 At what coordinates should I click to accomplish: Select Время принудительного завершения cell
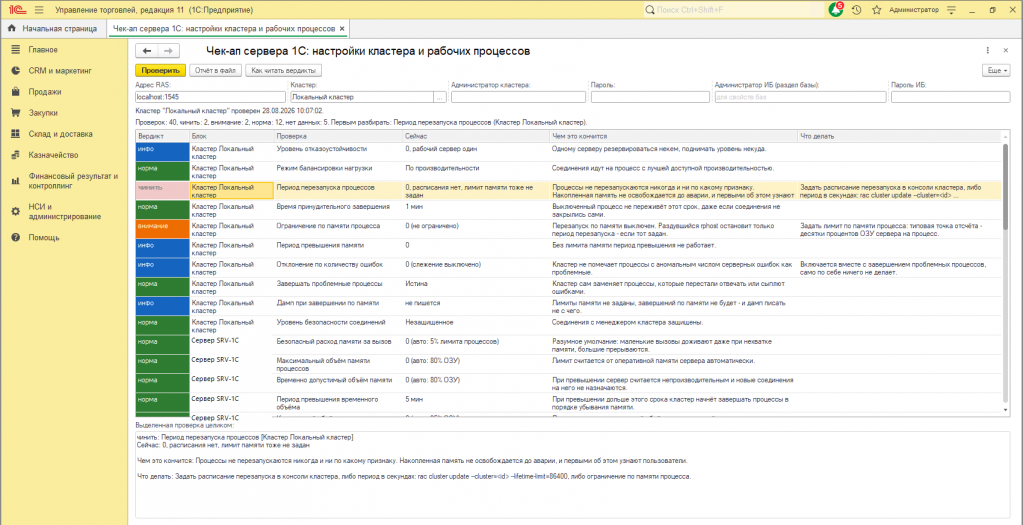point(337,210)
